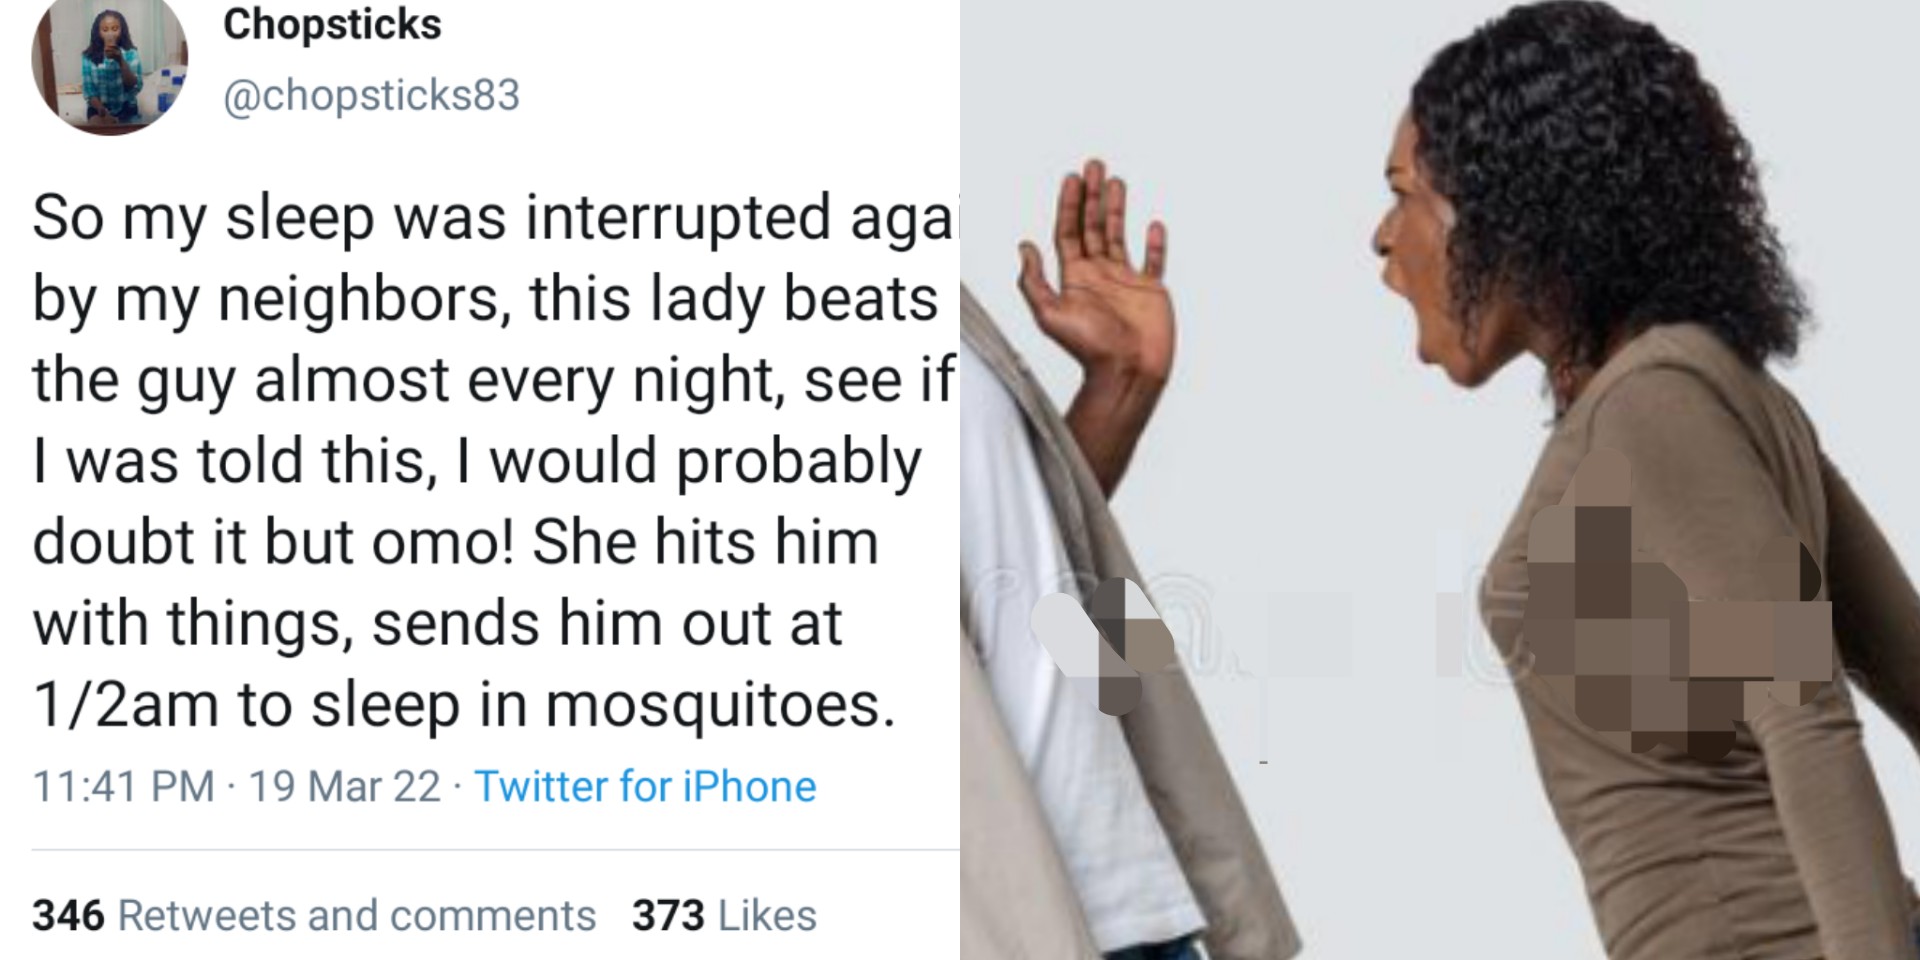Click the "1/2am" text in the tweet

click(x=125, y=704)
